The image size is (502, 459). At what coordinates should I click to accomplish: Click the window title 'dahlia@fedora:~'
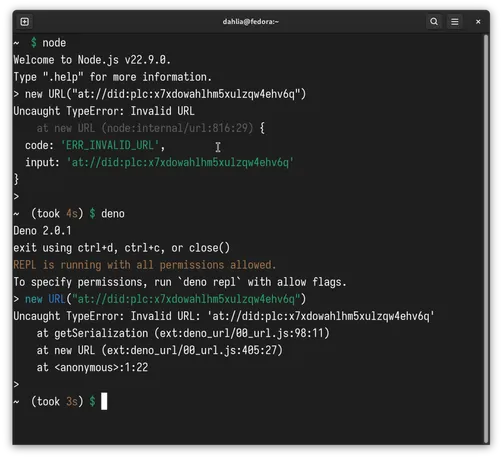[251, 22]
